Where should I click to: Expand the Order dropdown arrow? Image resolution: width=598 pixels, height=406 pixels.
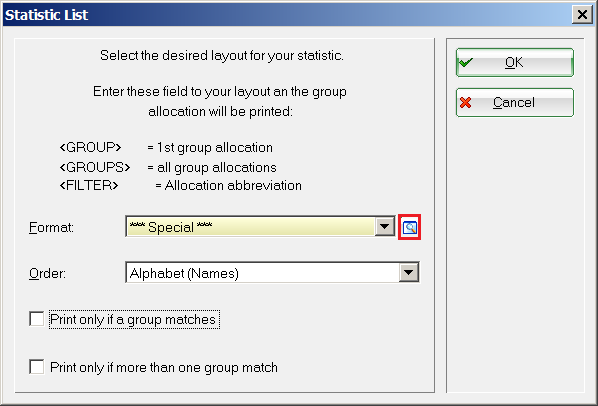click(x=409, y=272)
